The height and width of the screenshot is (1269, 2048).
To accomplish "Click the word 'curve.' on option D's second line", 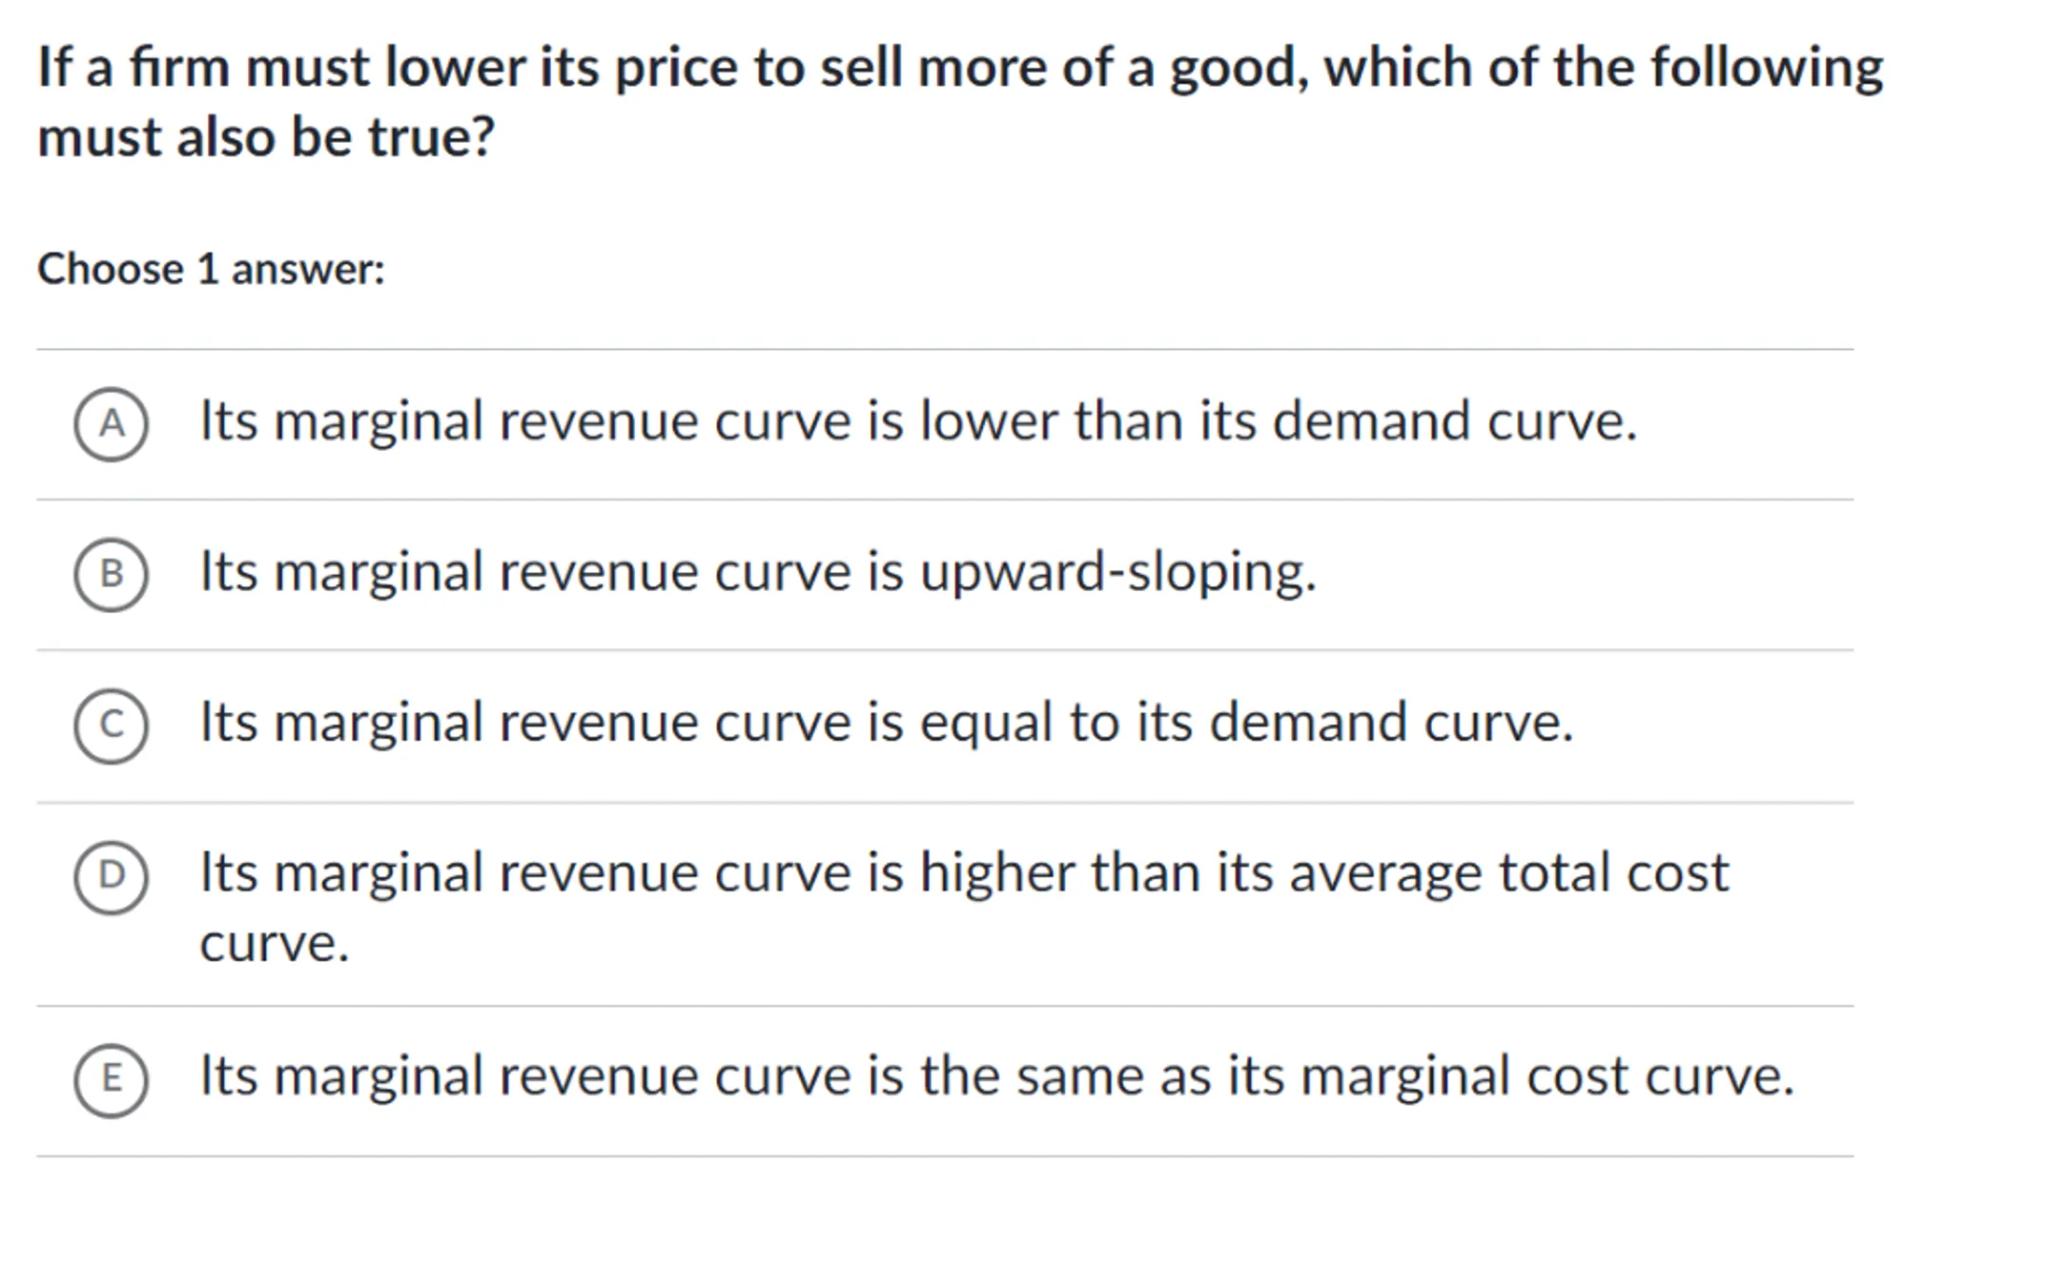I will [x=274, y=944].
